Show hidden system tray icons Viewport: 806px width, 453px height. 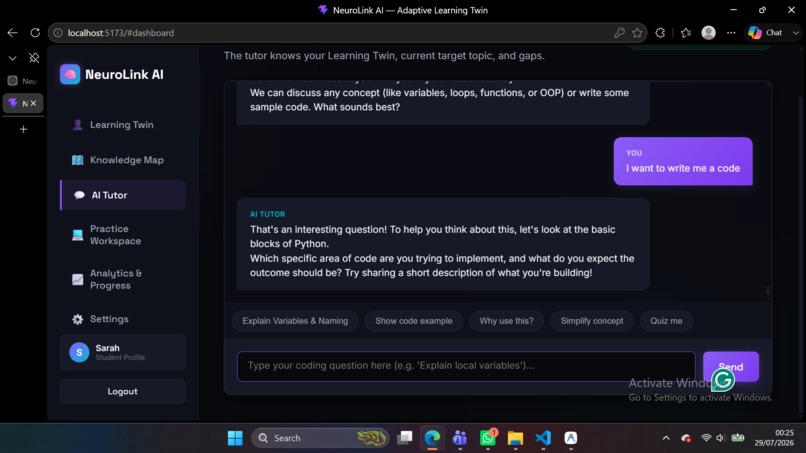tap(666, 438)
